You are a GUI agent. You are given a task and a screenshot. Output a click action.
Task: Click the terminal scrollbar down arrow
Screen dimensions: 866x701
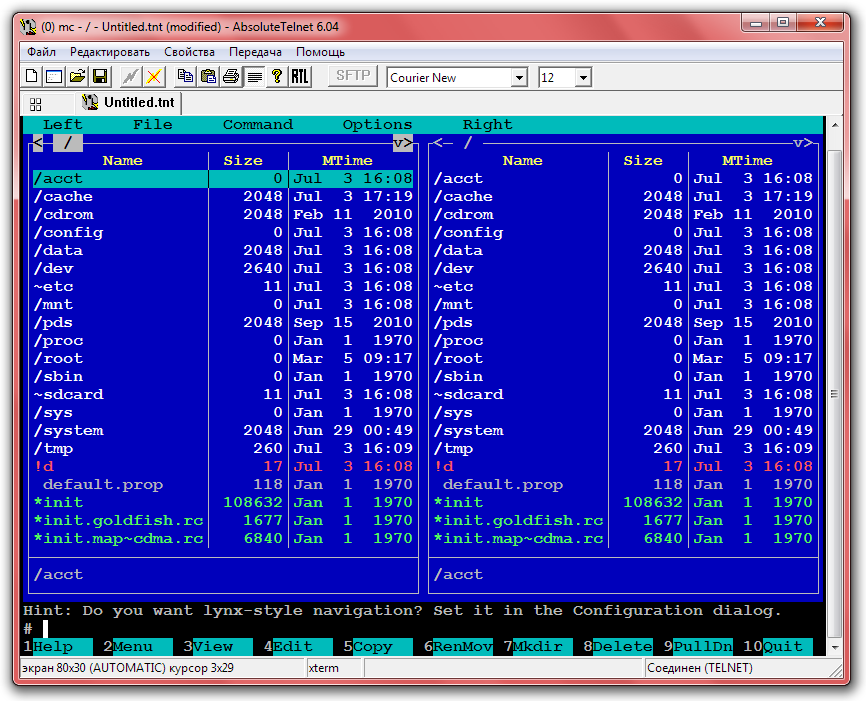(835, 647)
